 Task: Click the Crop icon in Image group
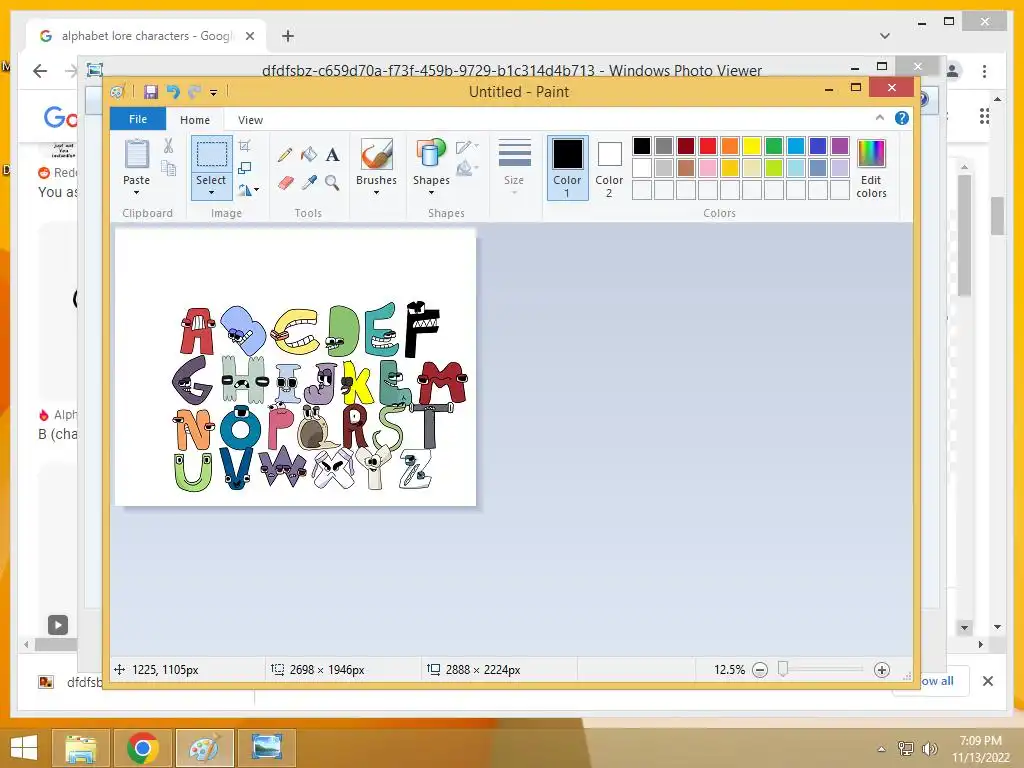(245, 146)
